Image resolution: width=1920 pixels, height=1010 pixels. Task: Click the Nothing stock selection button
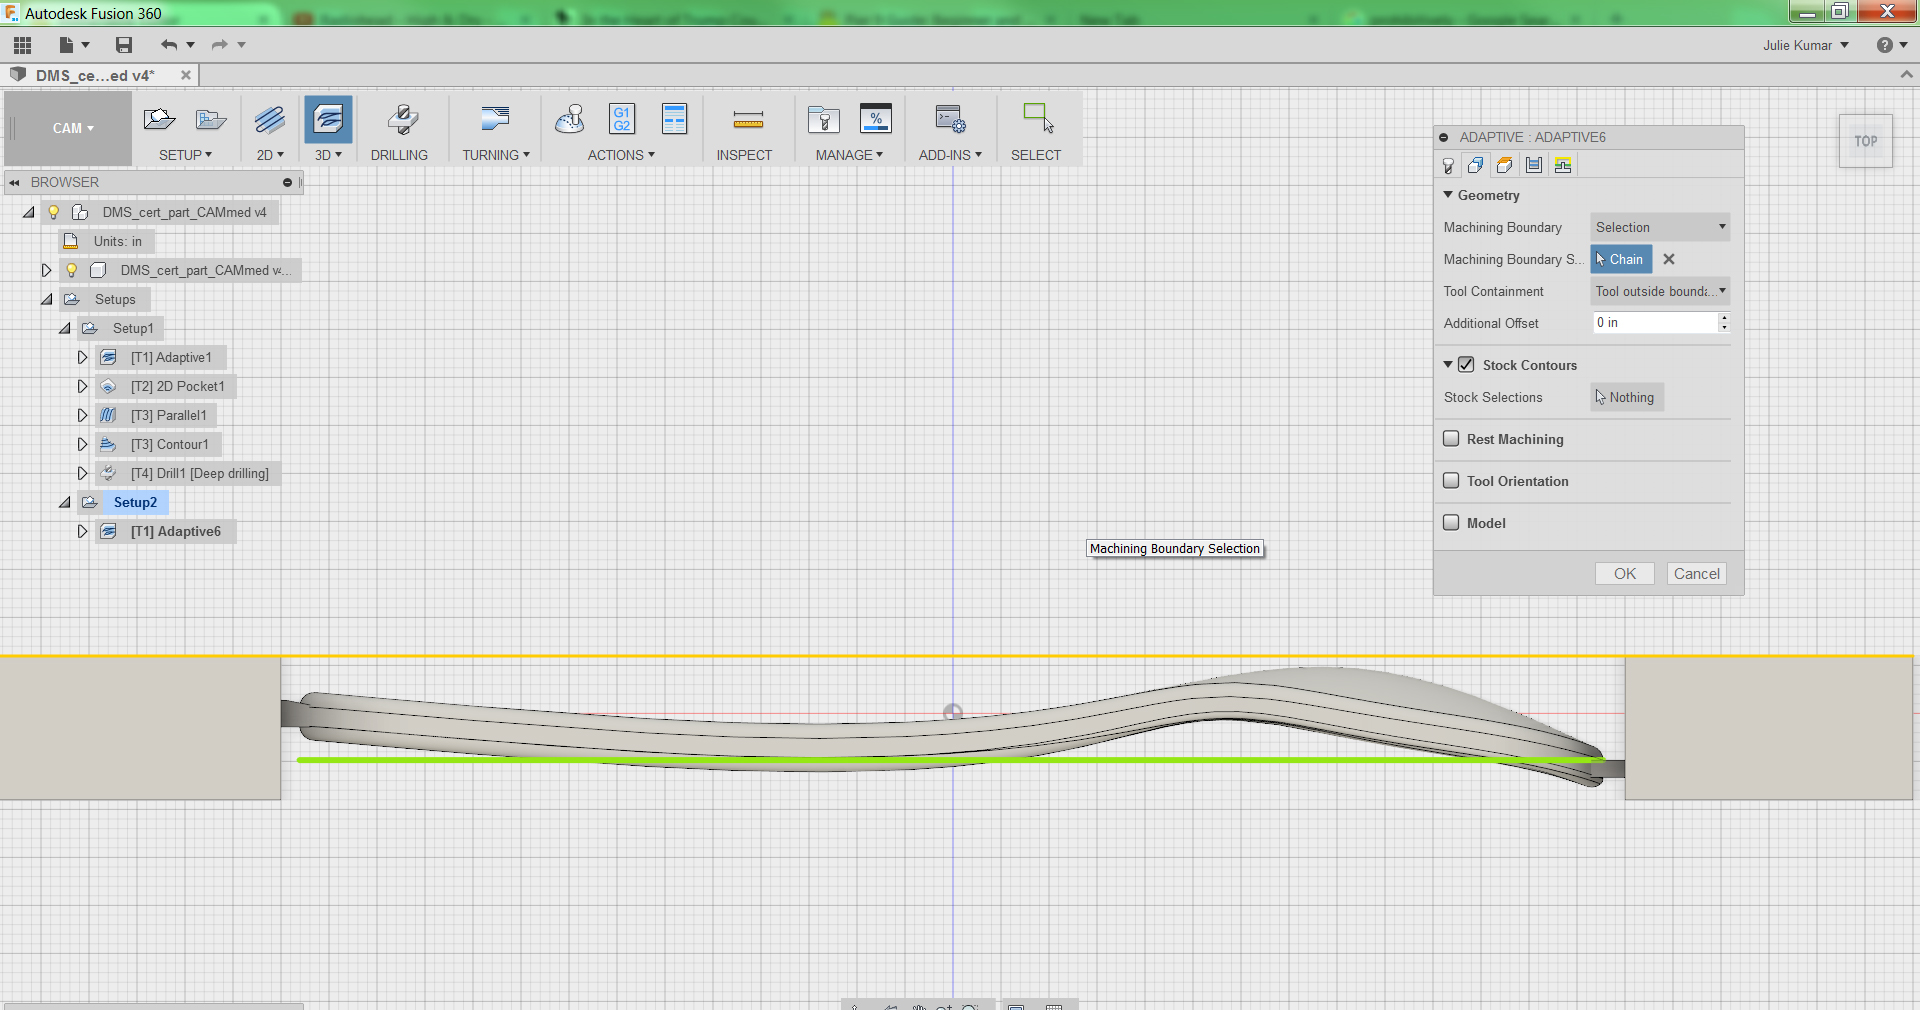click(1626, 397)
